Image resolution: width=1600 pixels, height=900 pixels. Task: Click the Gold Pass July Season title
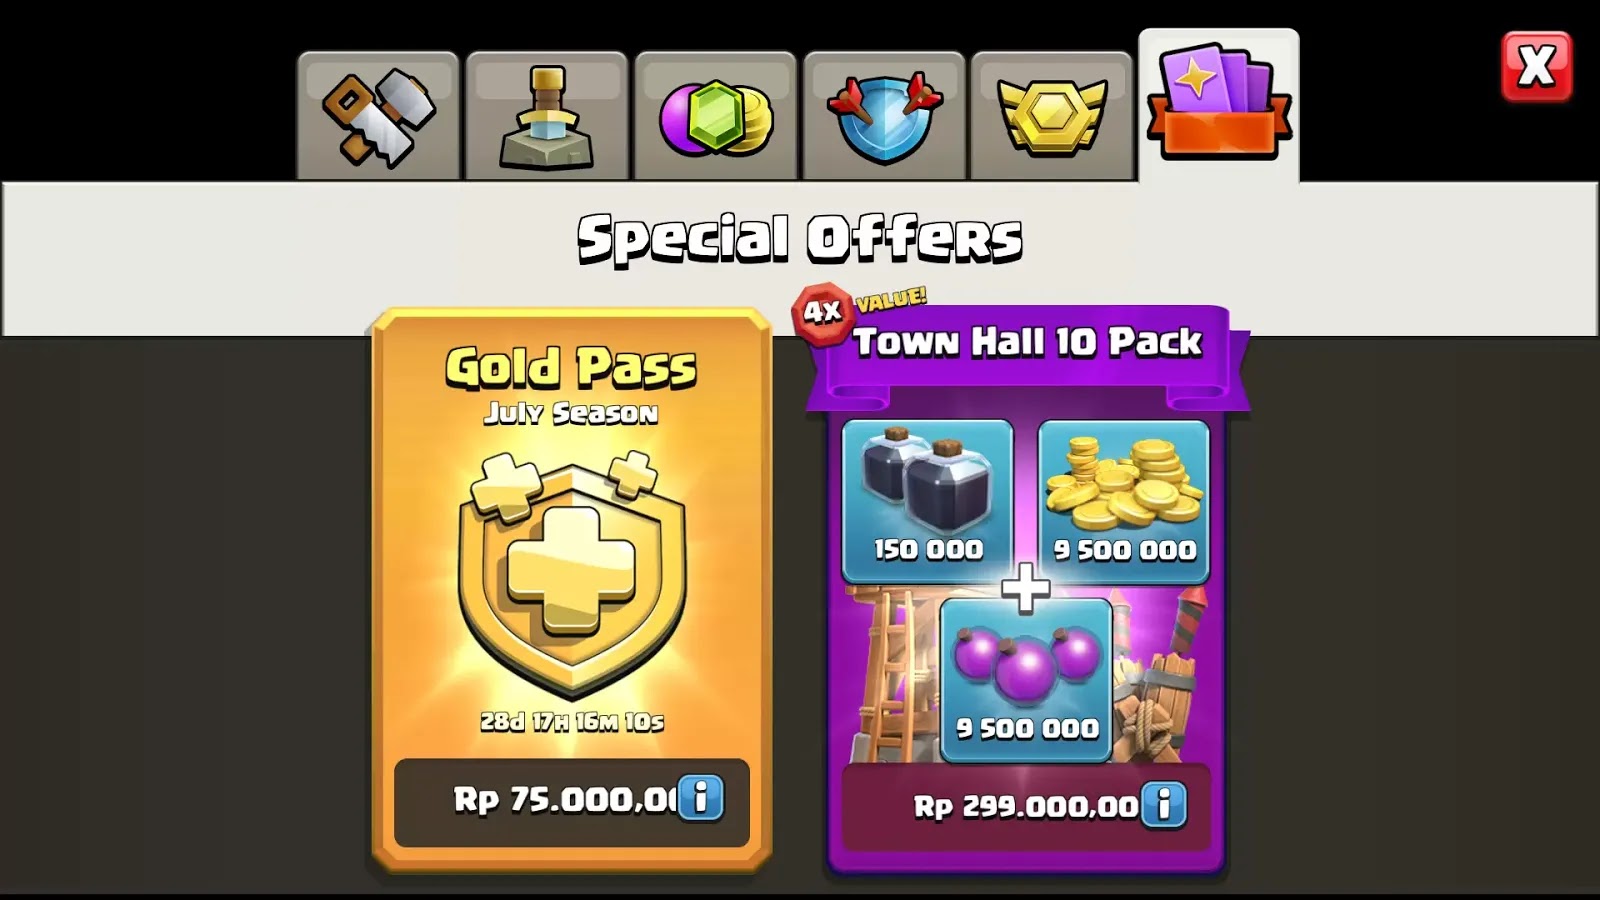[571, 385]
